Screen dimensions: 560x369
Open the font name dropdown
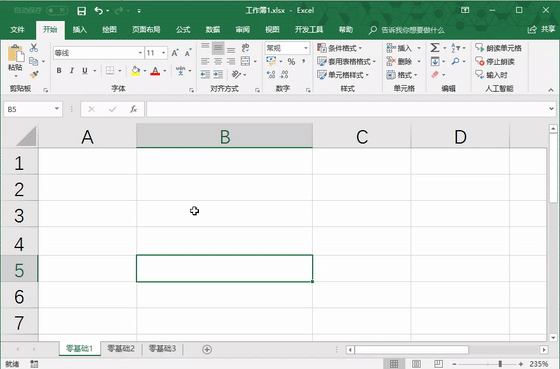(140, 53)
